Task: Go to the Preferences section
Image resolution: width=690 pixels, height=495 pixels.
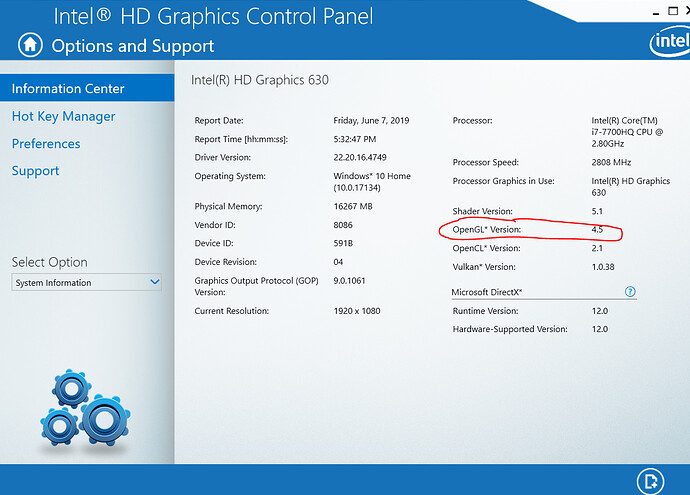Action: (x=46, y=144)
